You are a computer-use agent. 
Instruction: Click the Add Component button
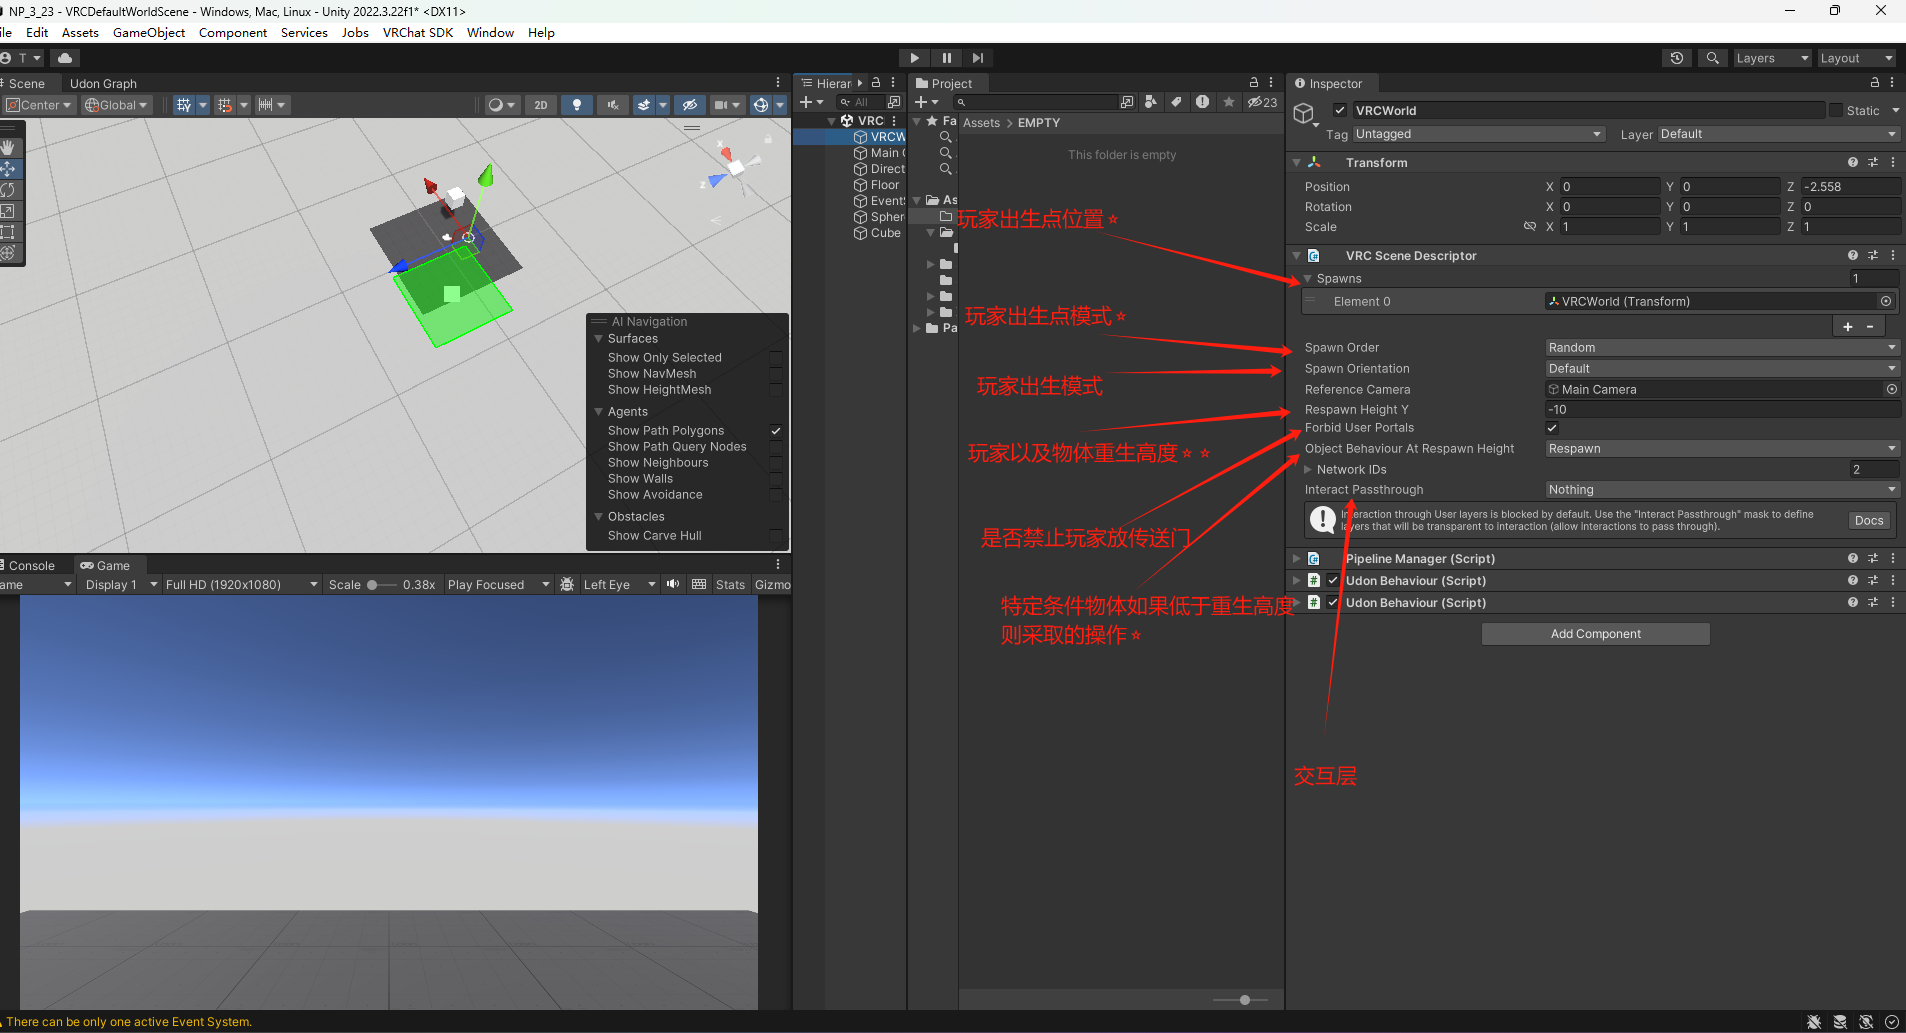(1596, 634)
